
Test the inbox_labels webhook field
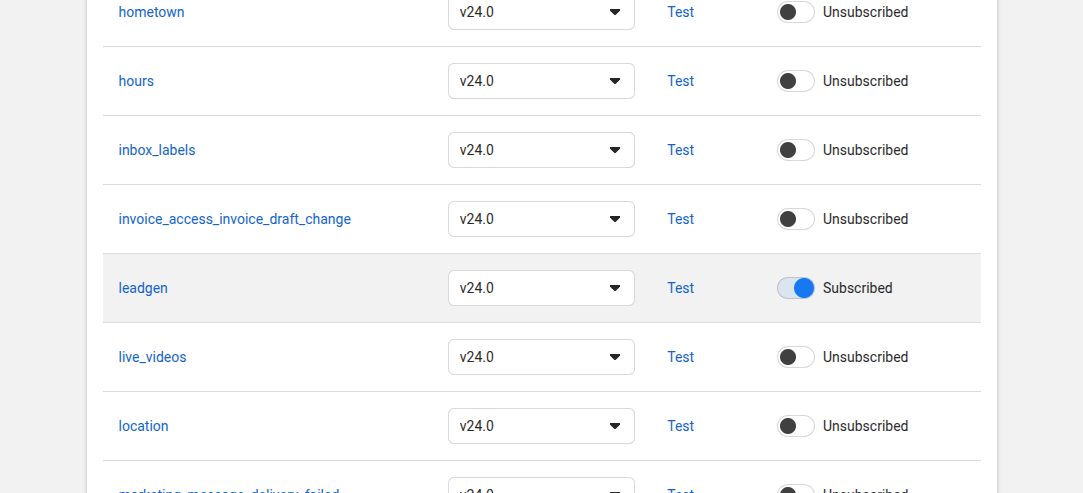pos(680,150)
